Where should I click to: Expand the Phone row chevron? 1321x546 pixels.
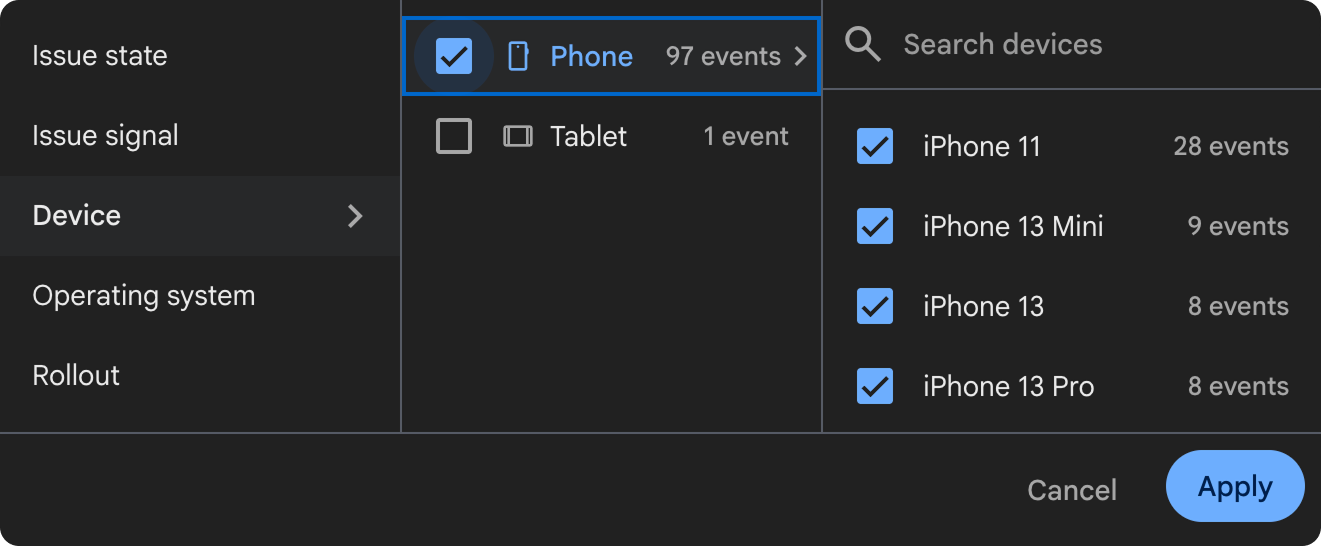click(x=800, y=56)
